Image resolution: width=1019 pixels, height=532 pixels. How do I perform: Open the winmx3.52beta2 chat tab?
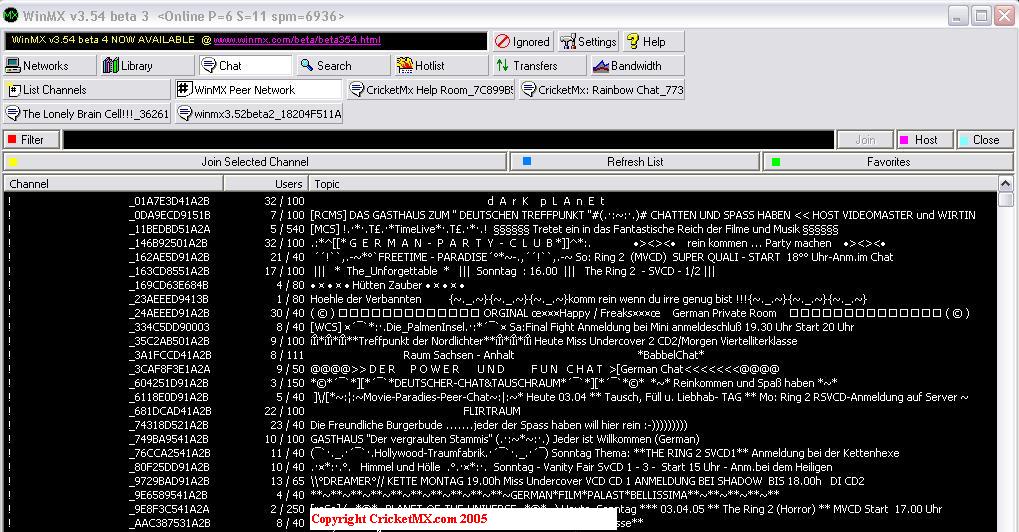(x=258, y=114)
